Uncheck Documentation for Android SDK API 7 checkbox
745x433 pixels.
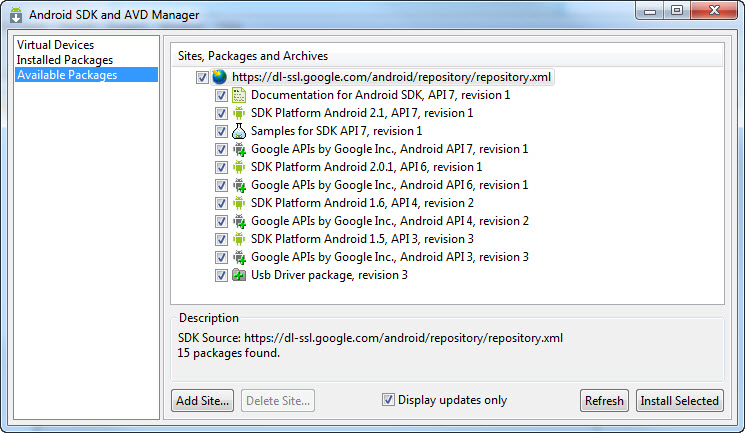point(221,95)
